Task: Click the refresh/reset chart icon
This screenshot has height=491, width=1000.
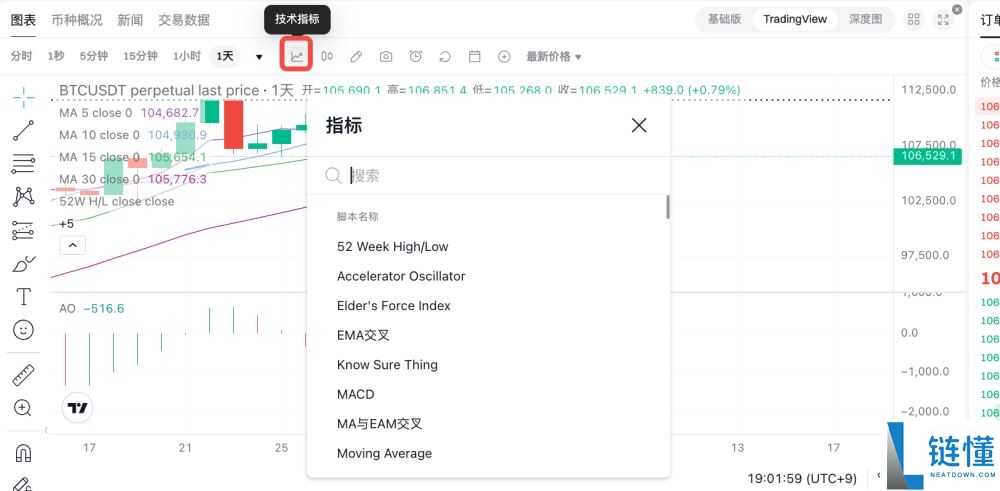Action: 445,57
